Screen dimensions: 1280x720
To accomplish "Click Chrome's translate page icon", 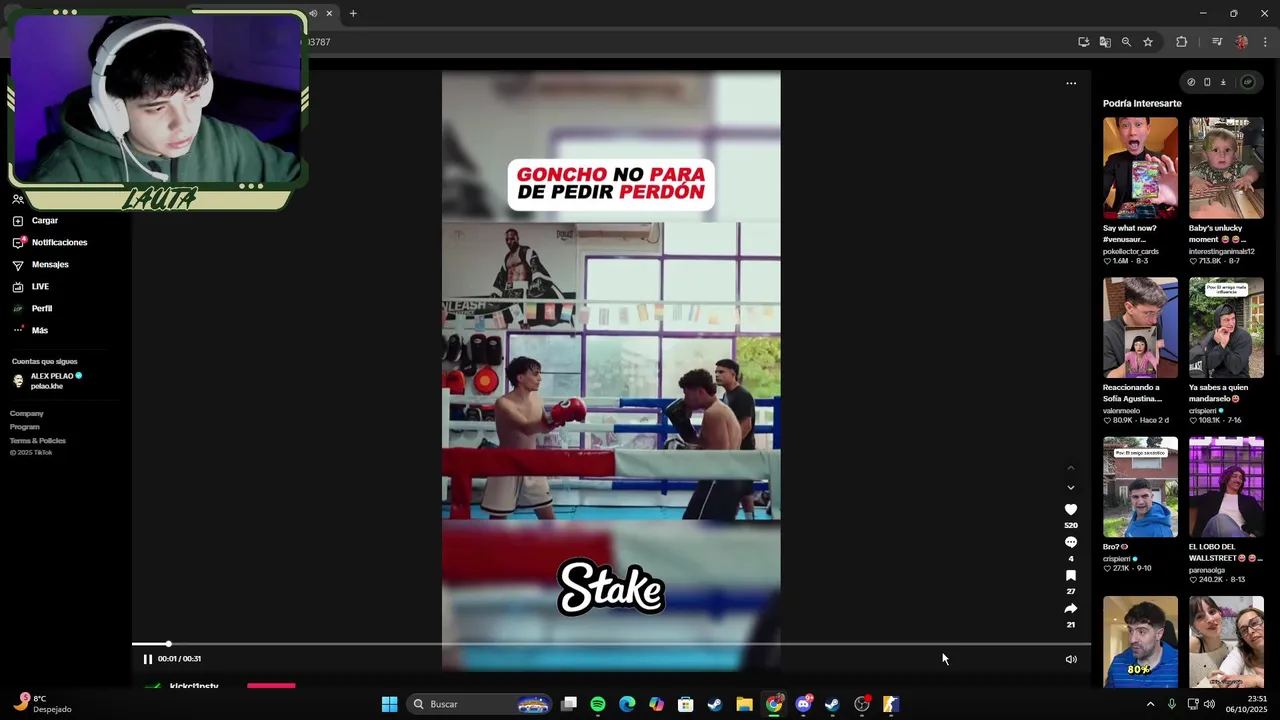I will (x=1105, y=42).
